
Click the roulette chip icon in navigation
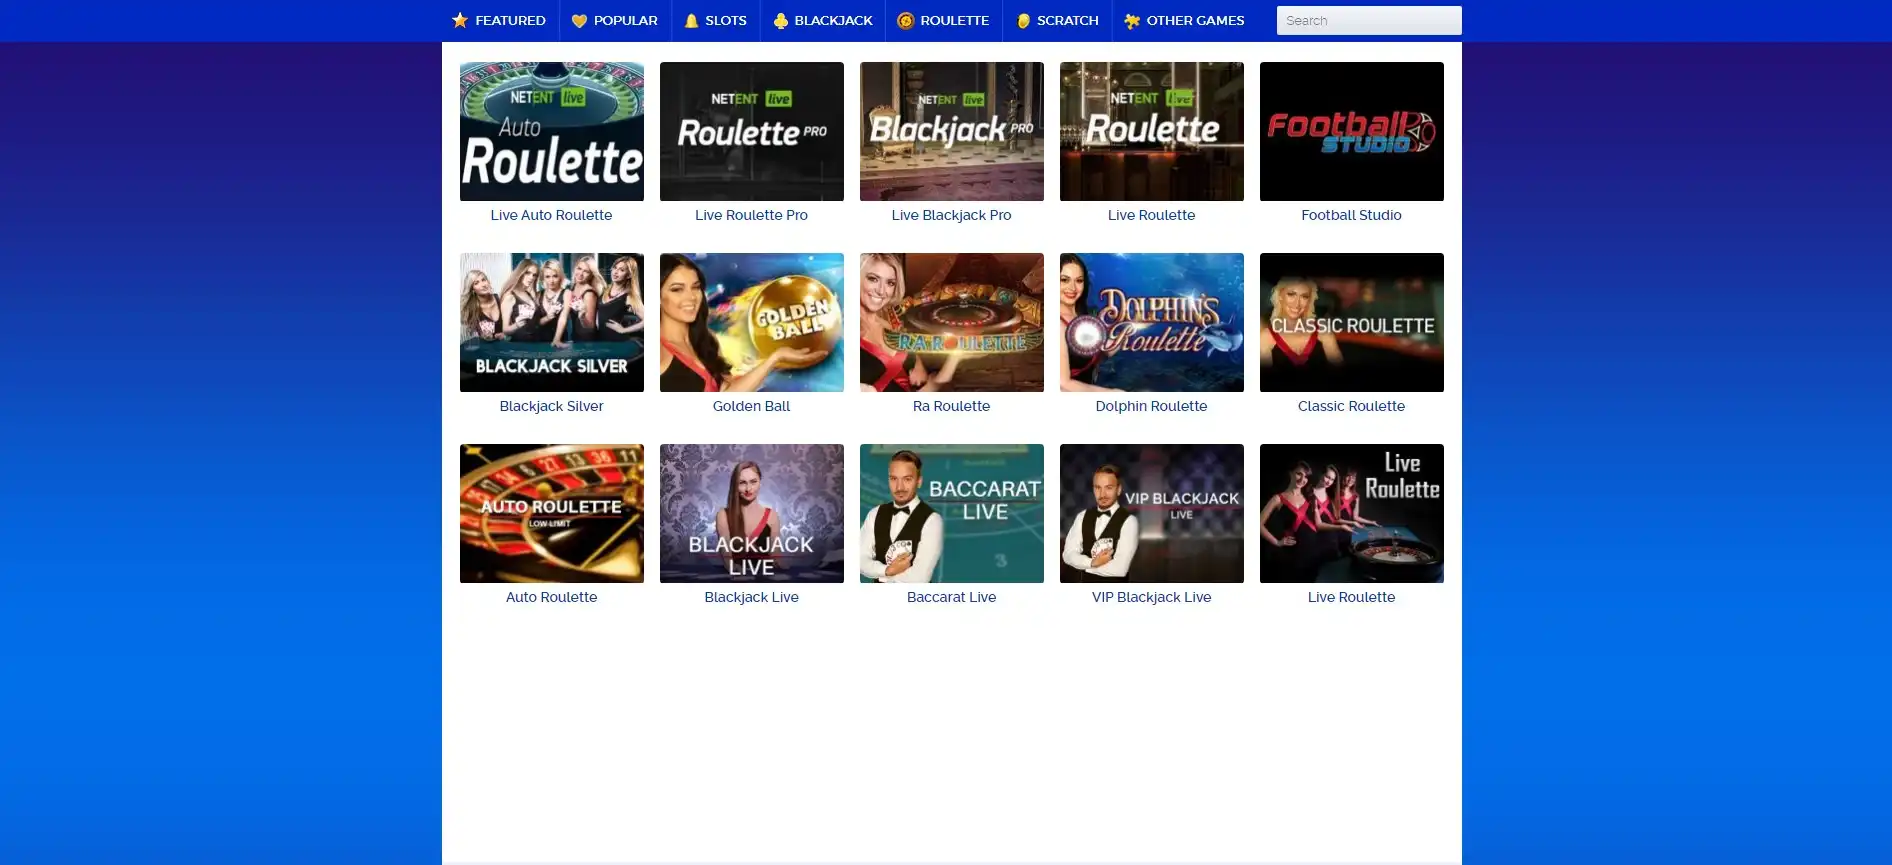click(906, 21)
